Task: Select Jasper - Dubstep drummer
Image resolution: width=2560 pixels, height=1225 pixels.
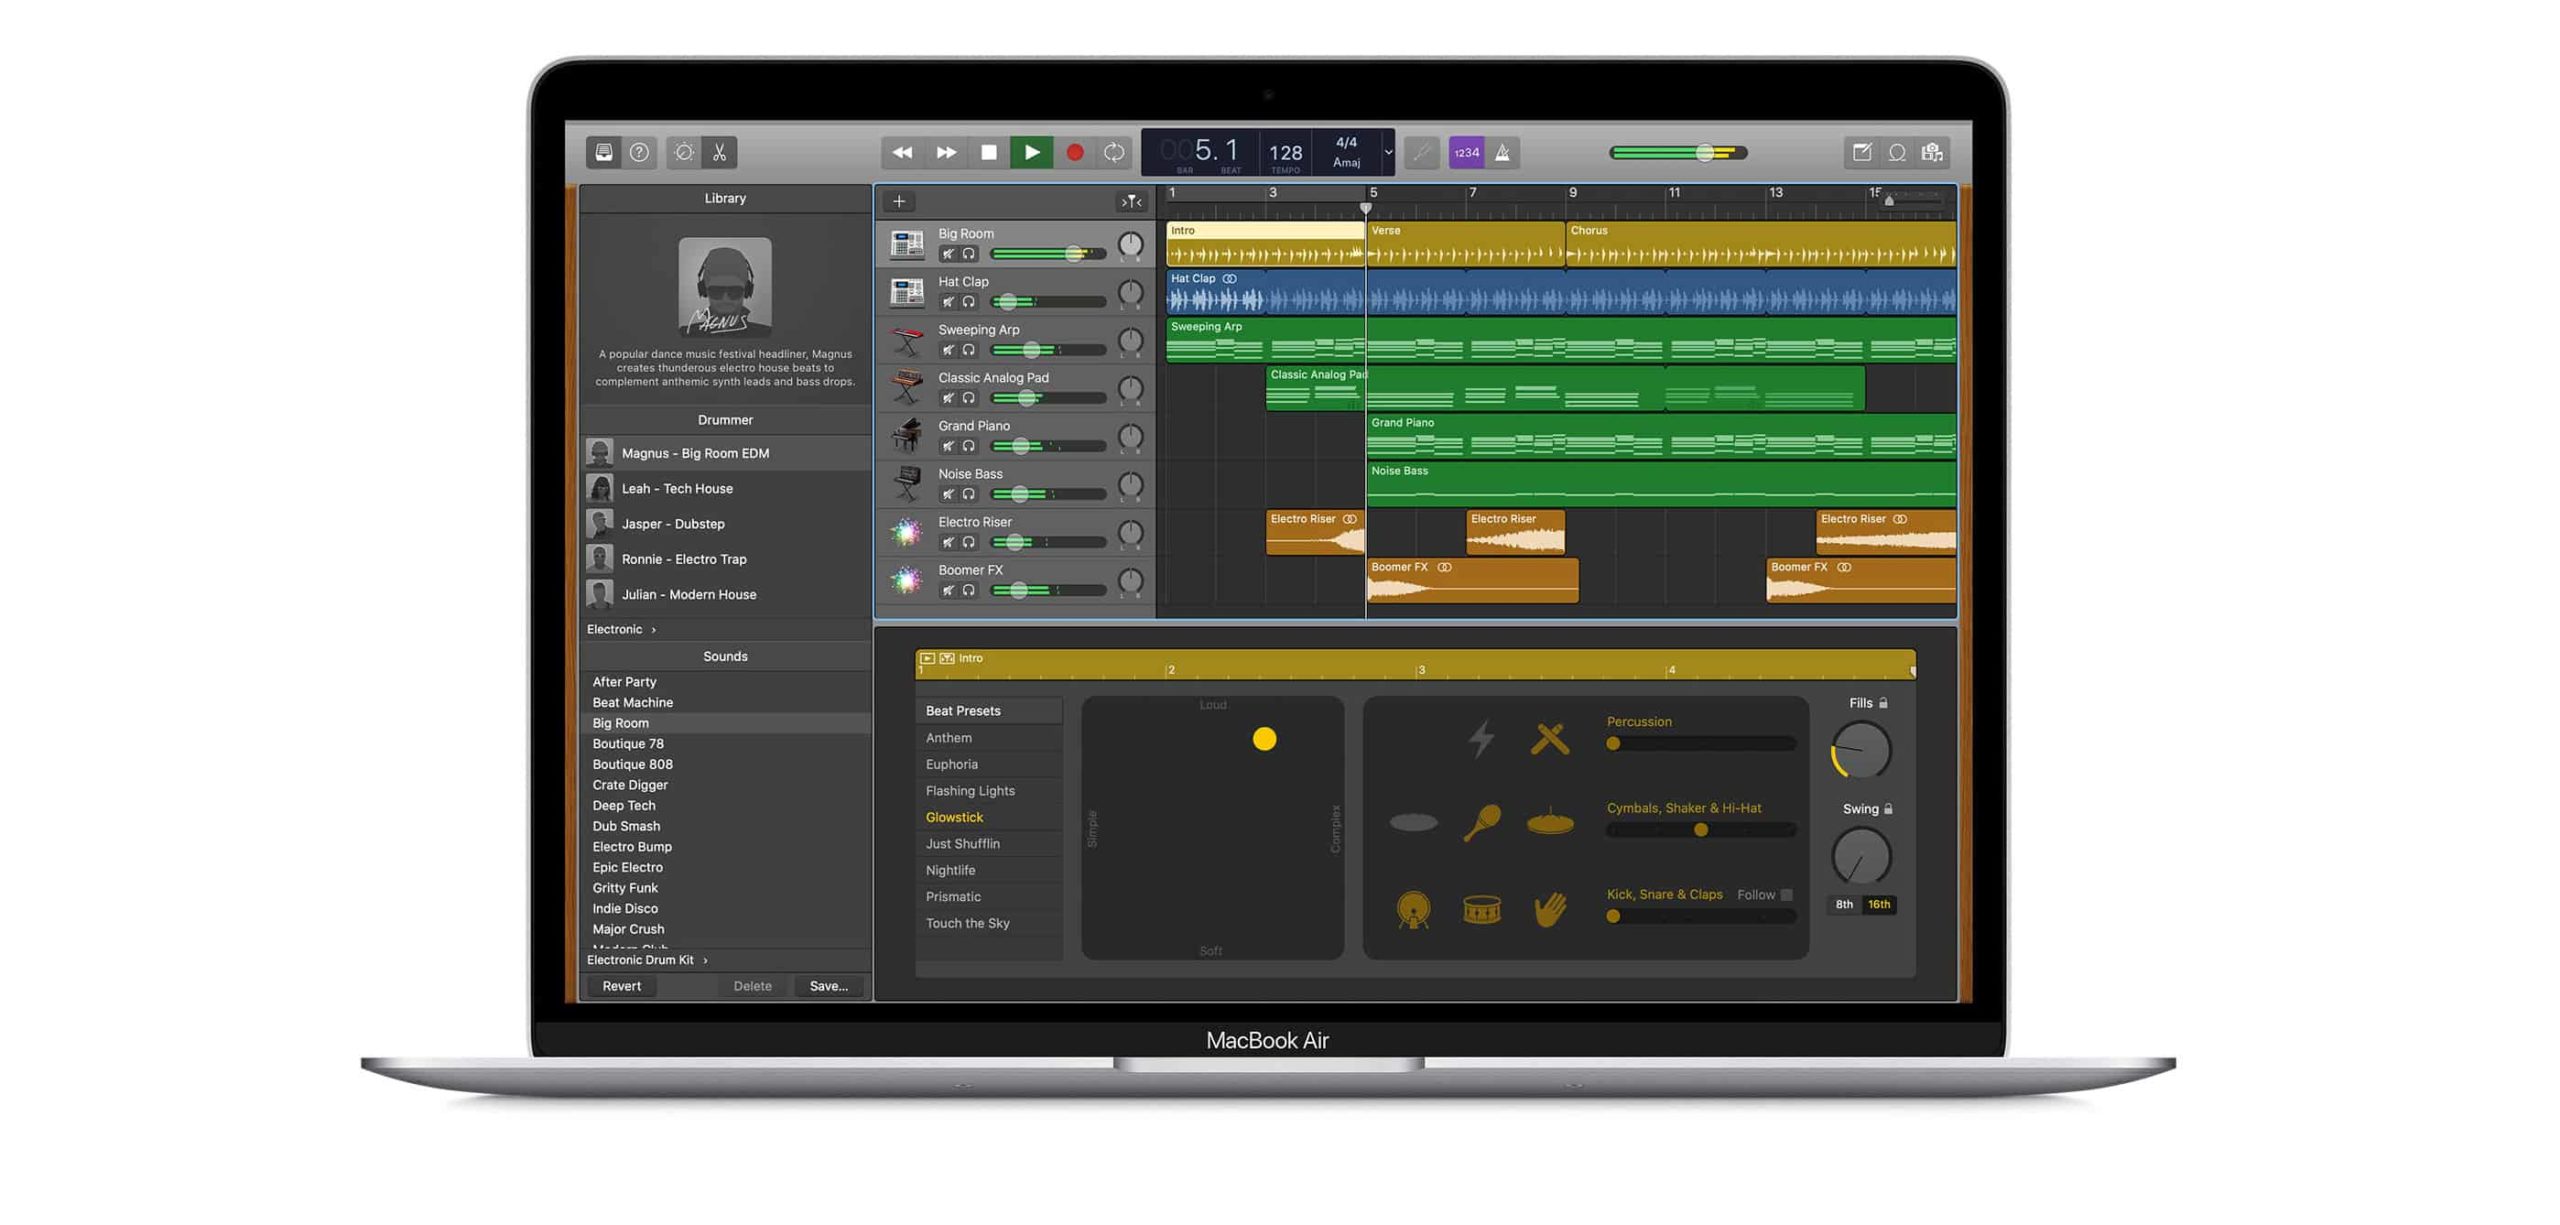Action: pos(725,523)
